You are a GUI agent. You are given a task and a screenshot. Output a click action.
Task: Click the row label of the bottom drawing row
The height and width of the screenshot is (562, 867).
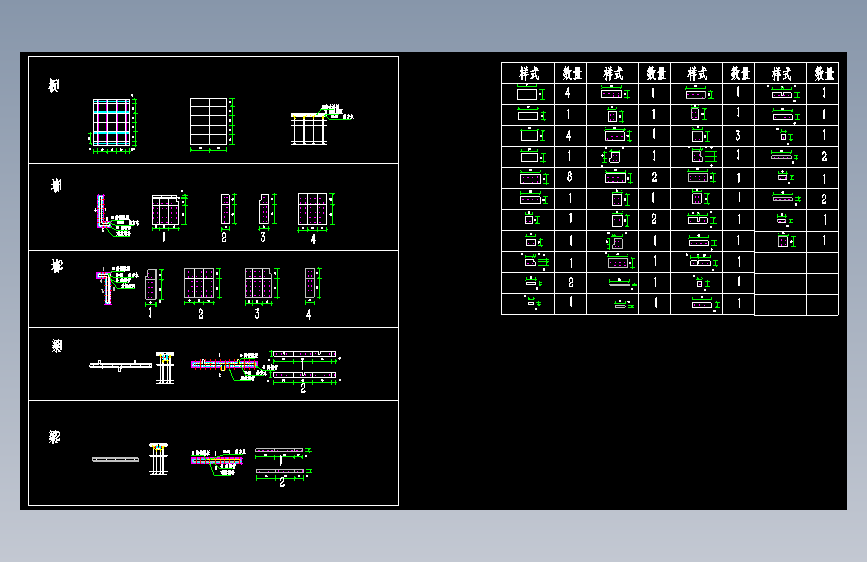coord(54,437)
